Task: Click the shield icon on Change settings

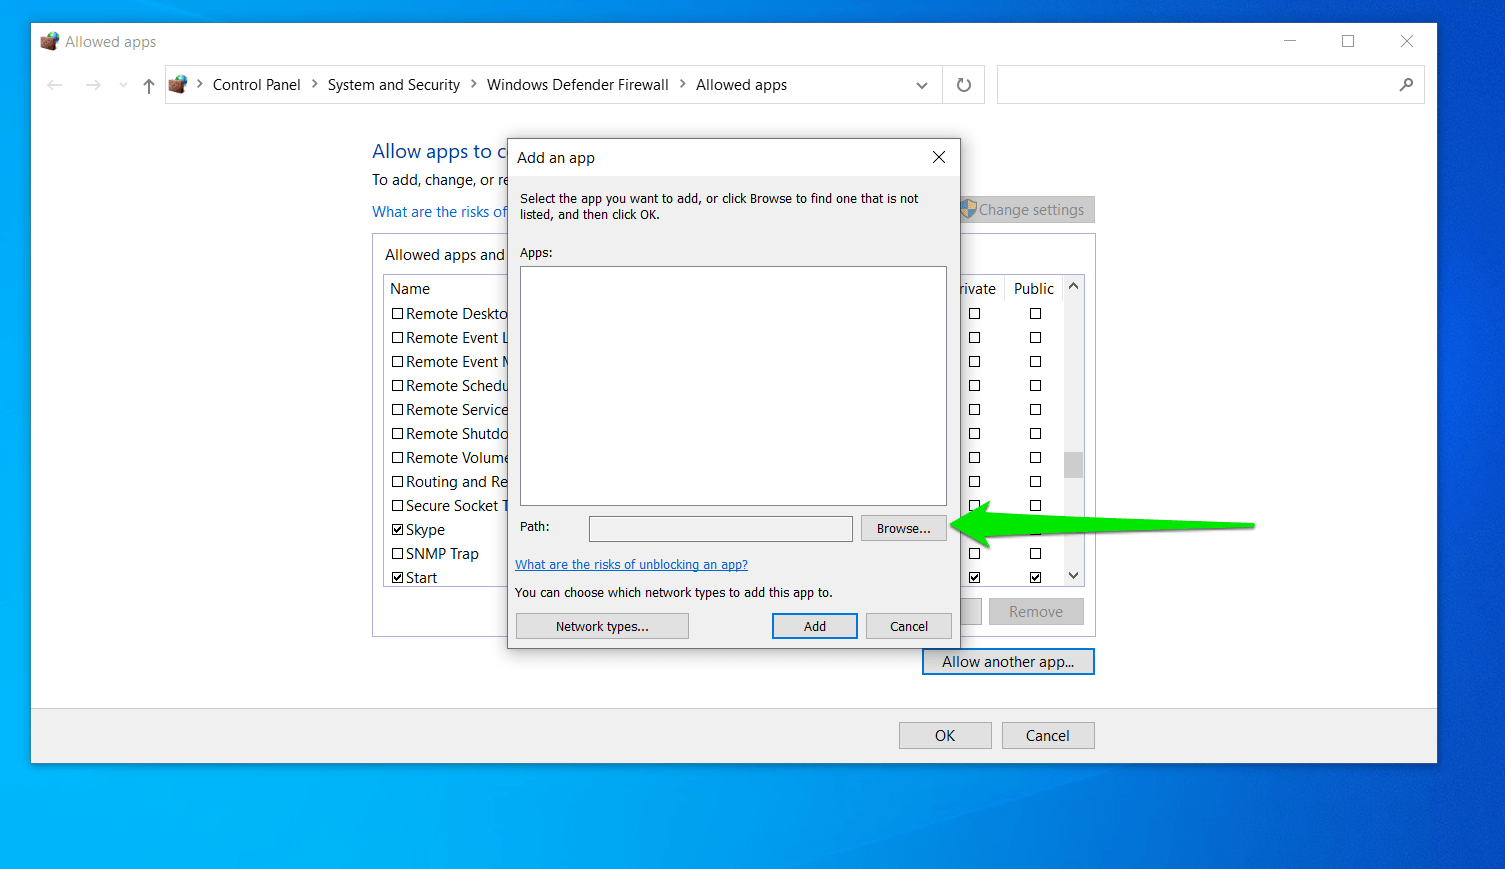Action: coord(968,209)
